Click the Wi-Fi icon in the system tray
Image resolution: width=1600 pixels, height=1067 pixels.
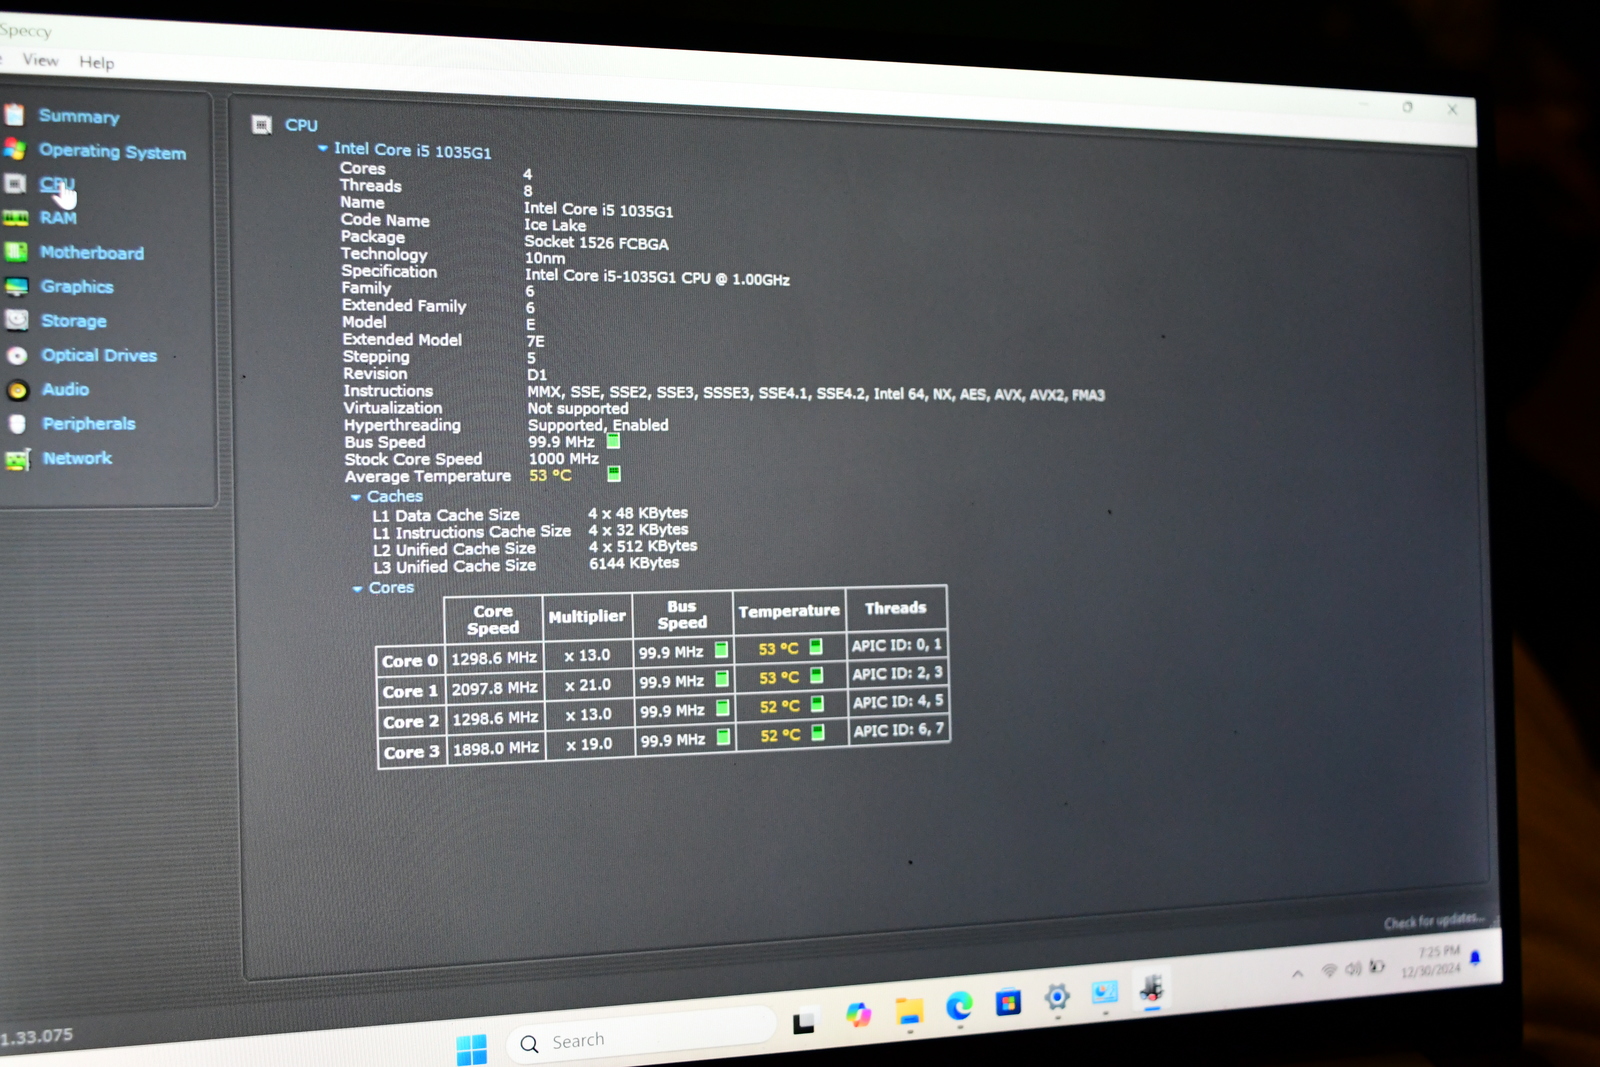coord(1330,970)
